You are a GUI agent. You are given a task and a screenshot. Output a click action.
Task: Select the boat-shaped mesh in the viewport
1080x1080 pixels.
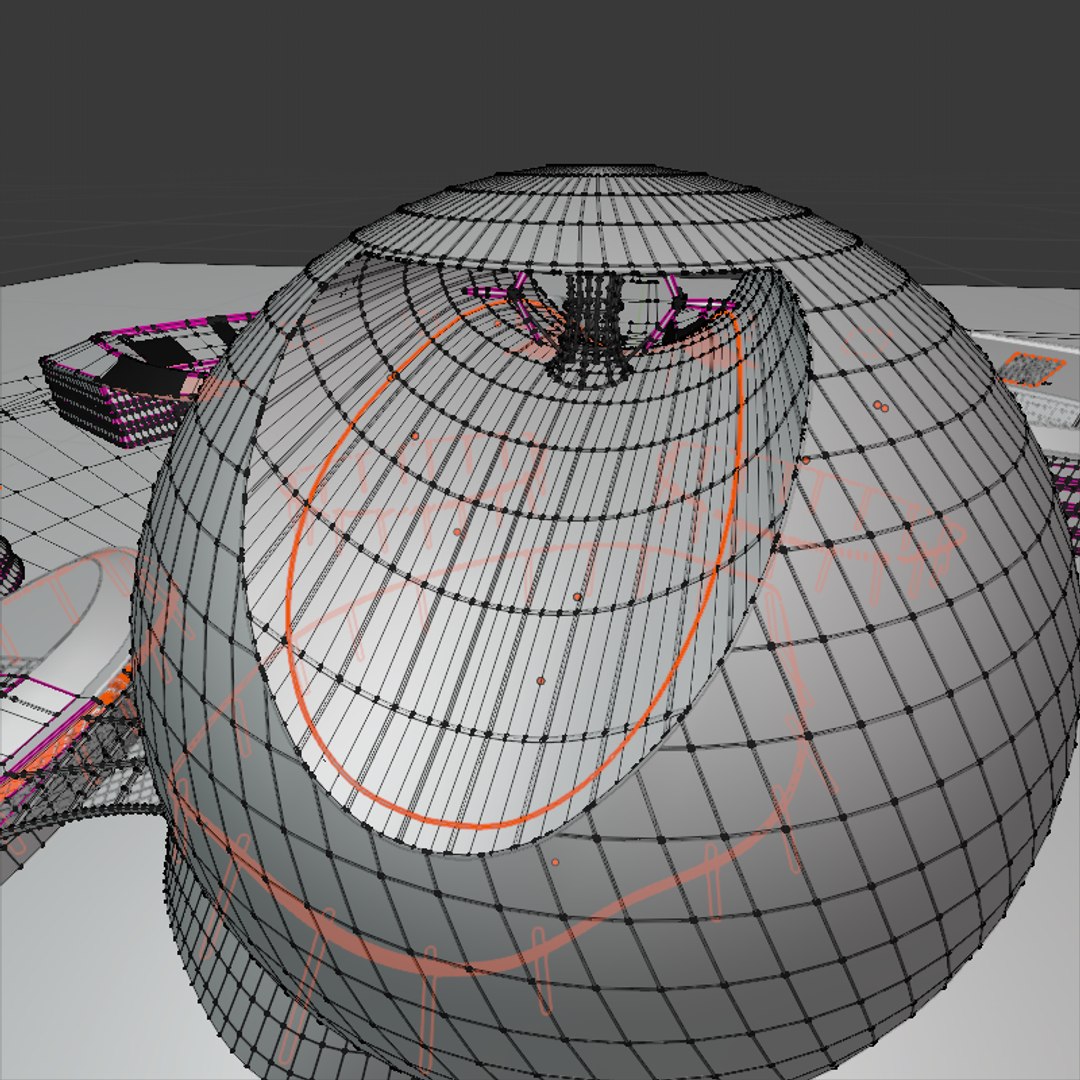point(148,379)
